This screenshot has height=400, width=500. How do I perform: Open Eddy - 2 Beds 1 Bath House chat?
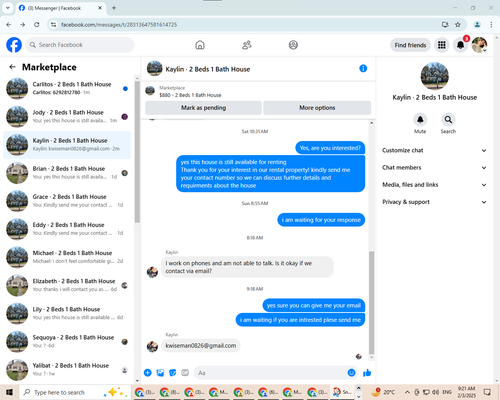point(67,229)
